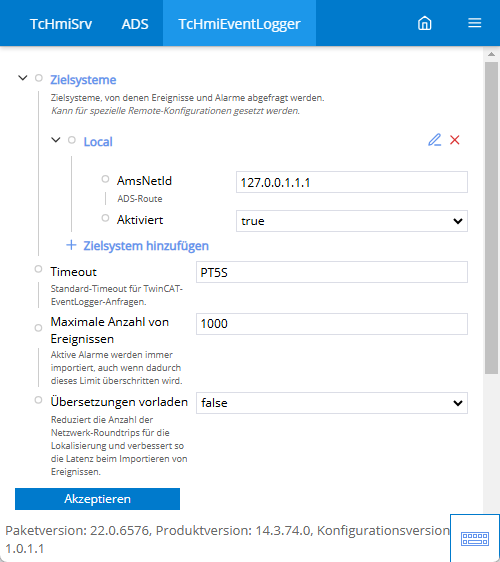Screen dimensions: 500x562
Task: Select the TcHmiEventLogger tab
Action: pos(239,24)
